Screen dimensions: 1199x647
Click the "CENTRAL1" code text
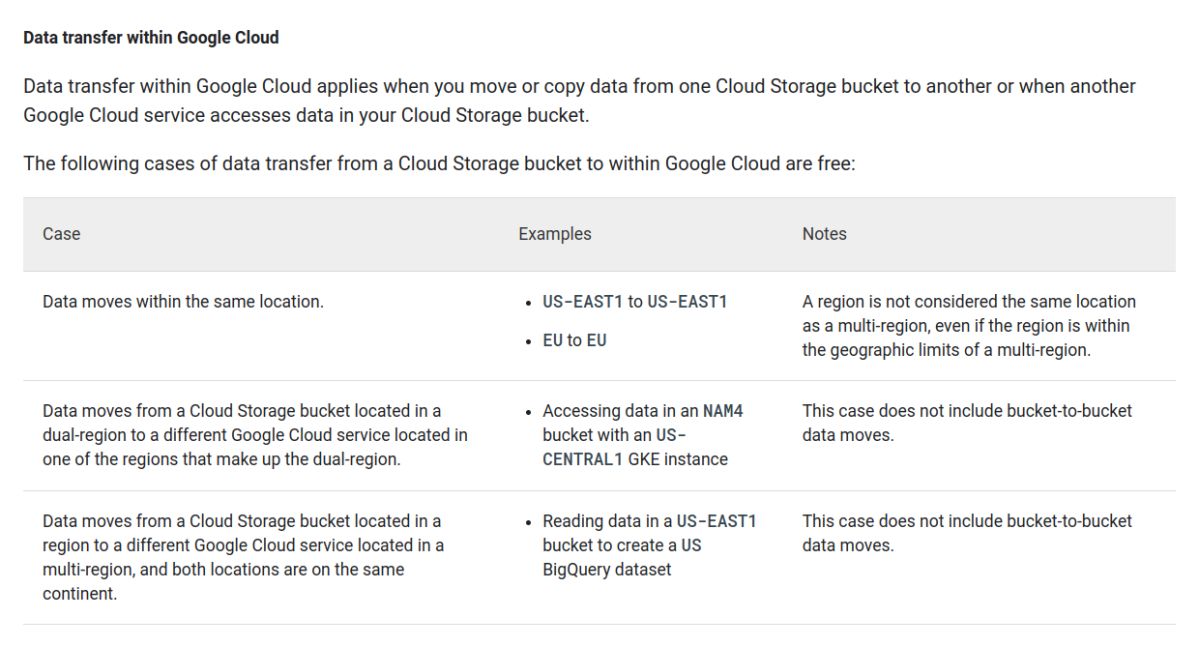coord(585,460)
